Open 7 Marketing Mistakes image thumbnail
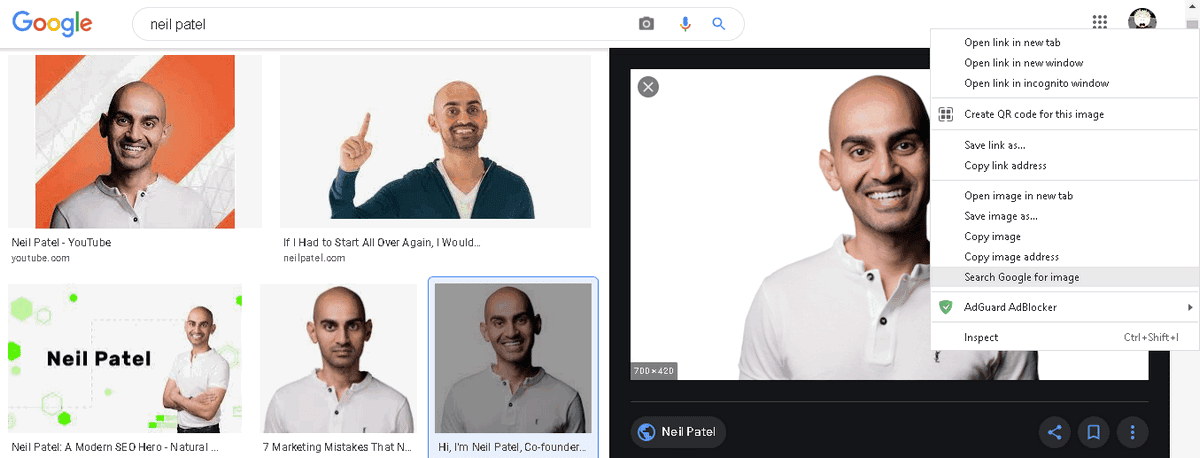This screenshot has height=458, width=1200. pos(338,359)
